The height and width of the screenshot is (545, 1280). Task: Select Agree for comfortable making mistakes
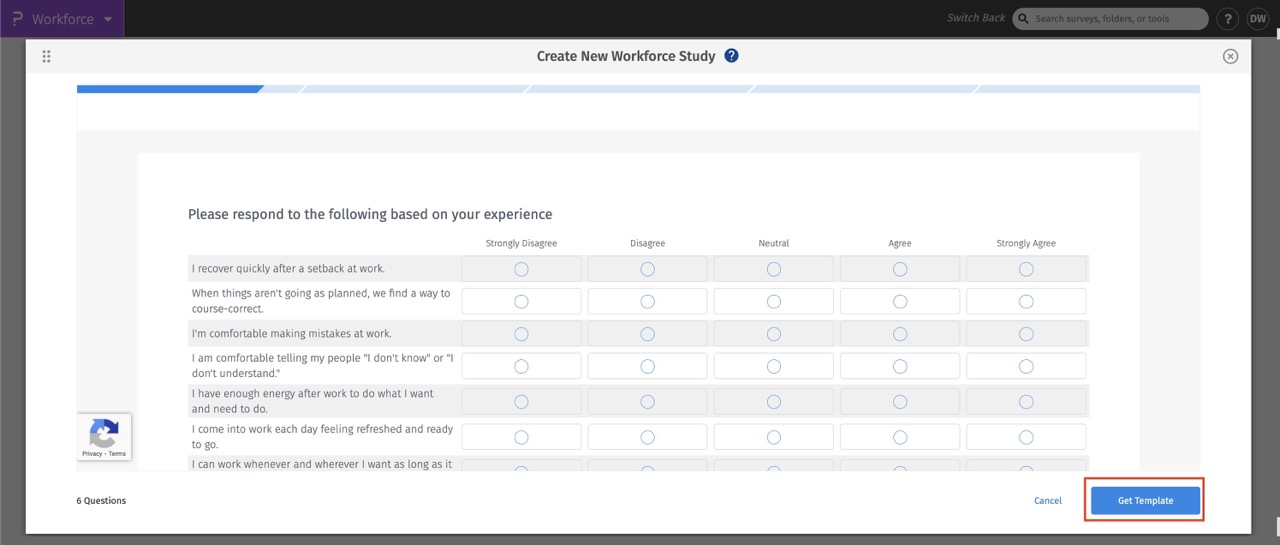coord(900,334)
